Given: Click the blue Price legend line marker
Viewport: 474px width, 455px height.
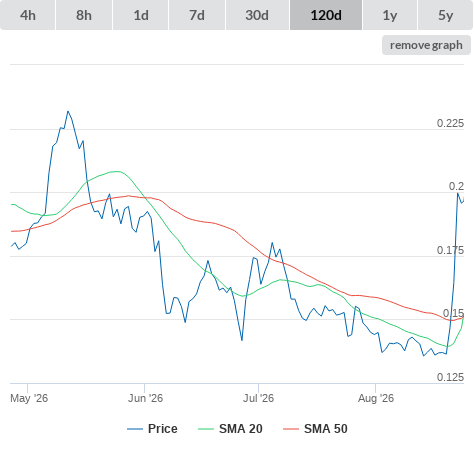Looking at the screenshot, I should tap(135, 429).
